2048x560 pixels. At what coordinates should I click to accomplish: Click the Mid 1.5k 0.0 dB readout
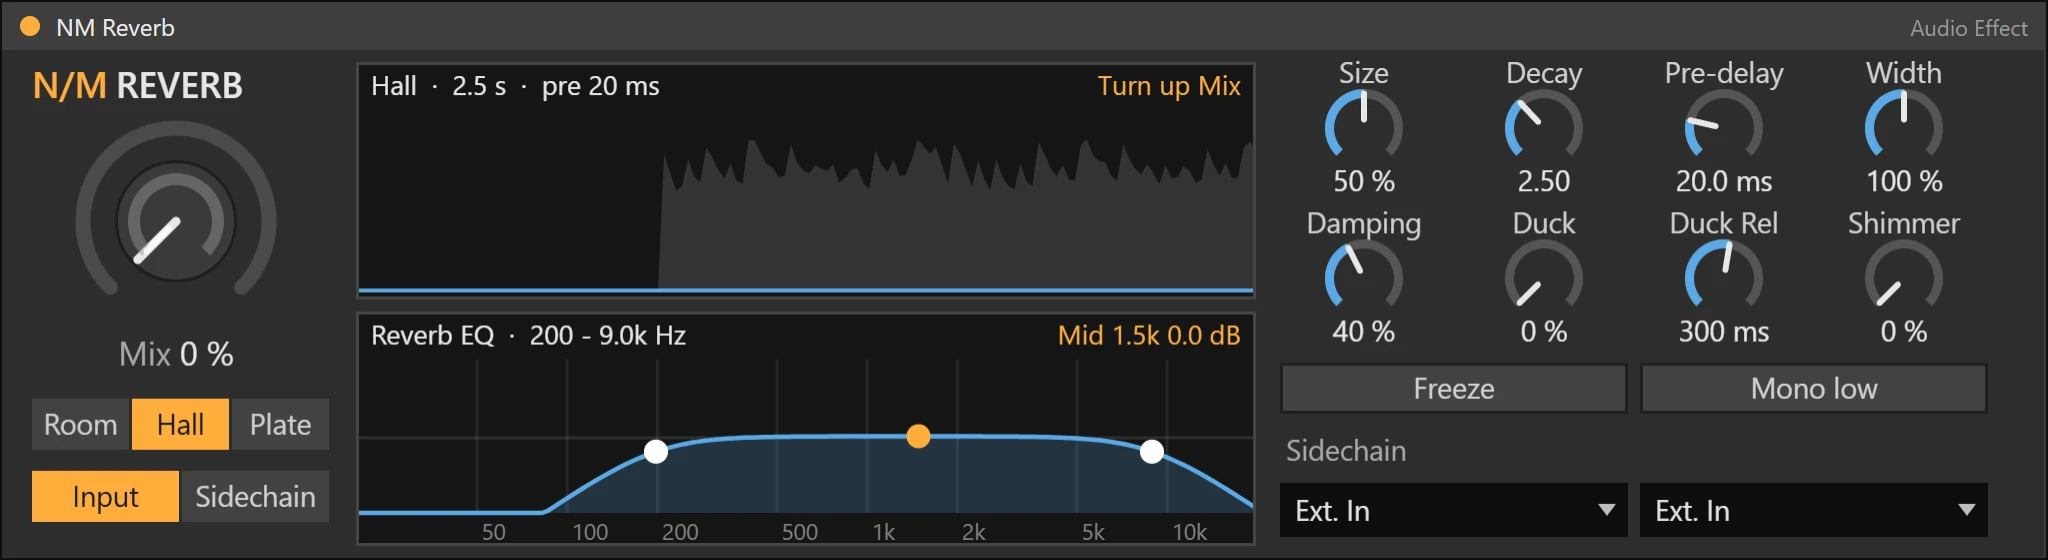point(1149,335)
